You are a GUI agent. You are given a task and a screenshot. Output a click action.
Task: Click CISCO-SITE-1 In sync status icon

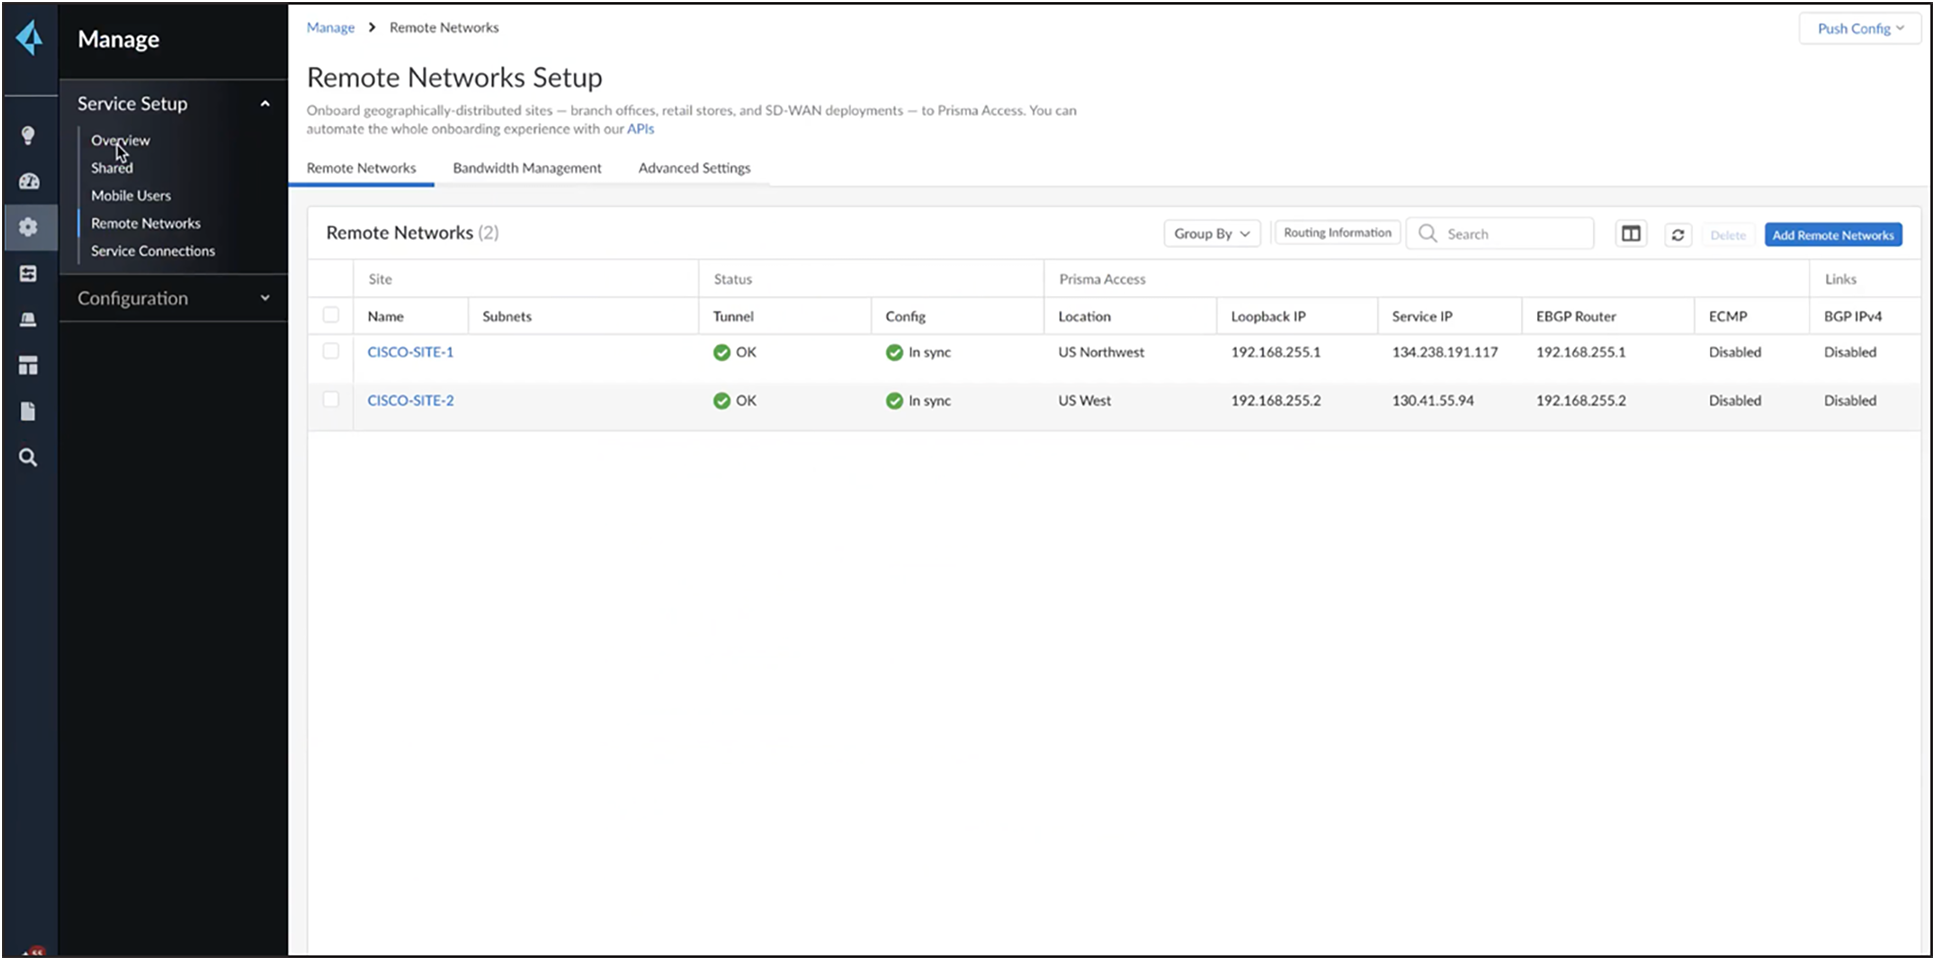coord(894,352)
